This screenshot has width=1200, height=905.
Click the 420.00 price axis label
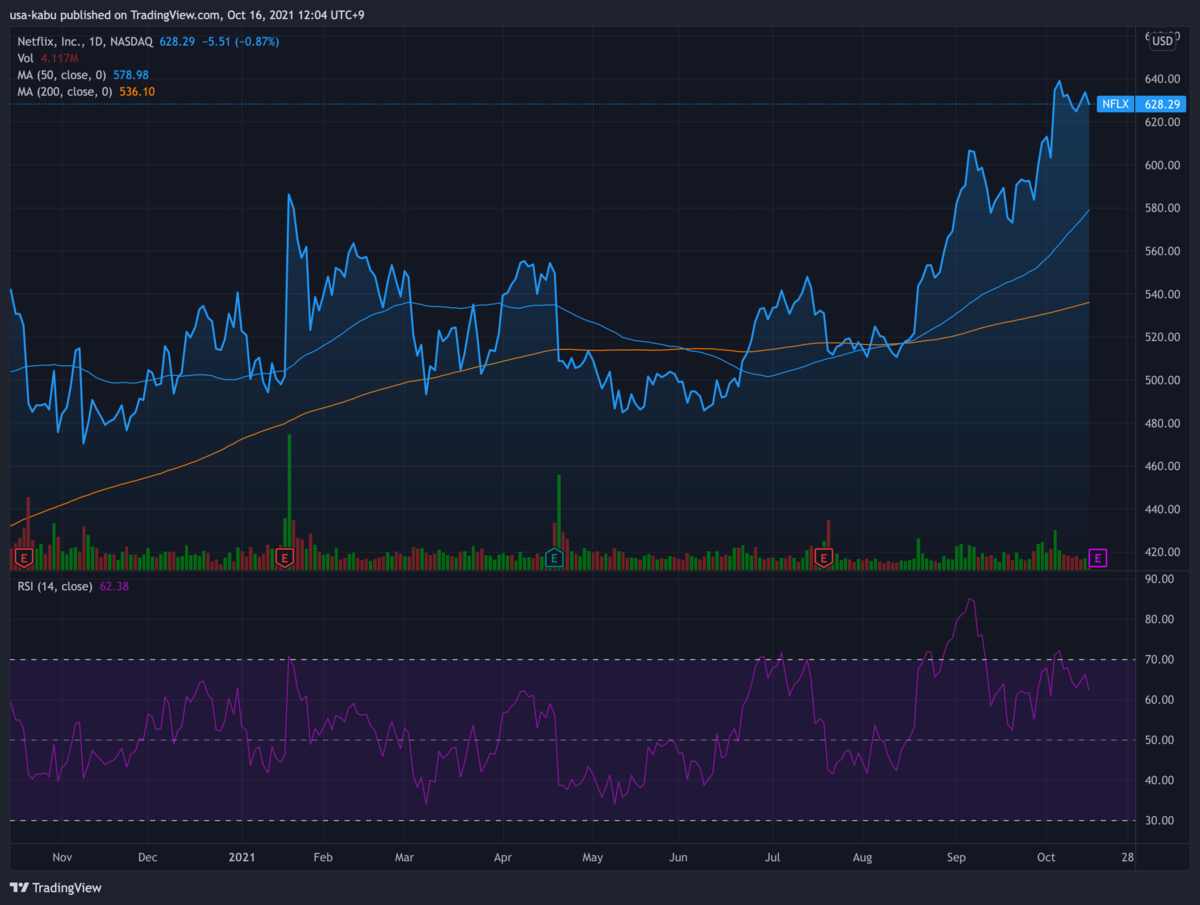[1163, 552]
